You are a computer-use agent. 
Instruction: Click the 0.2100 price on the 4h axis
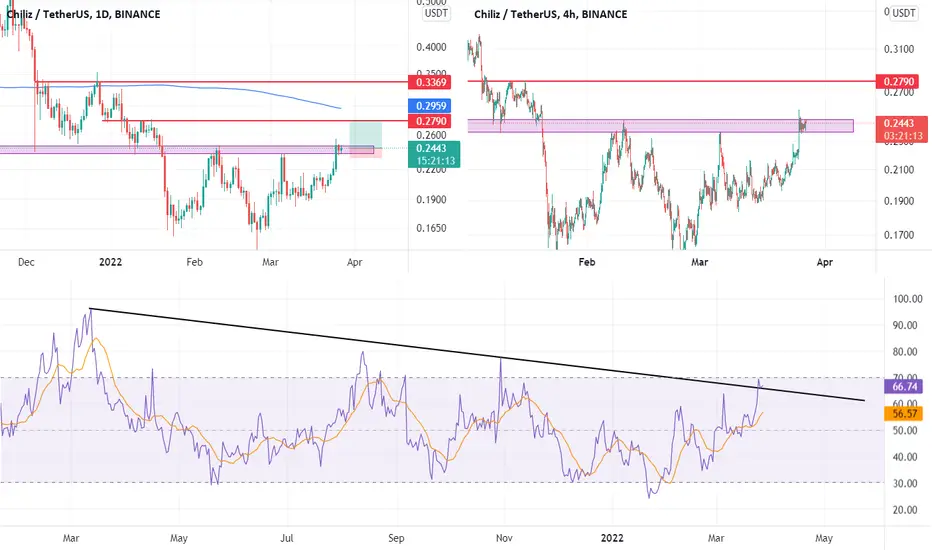[x=899, y=170]
